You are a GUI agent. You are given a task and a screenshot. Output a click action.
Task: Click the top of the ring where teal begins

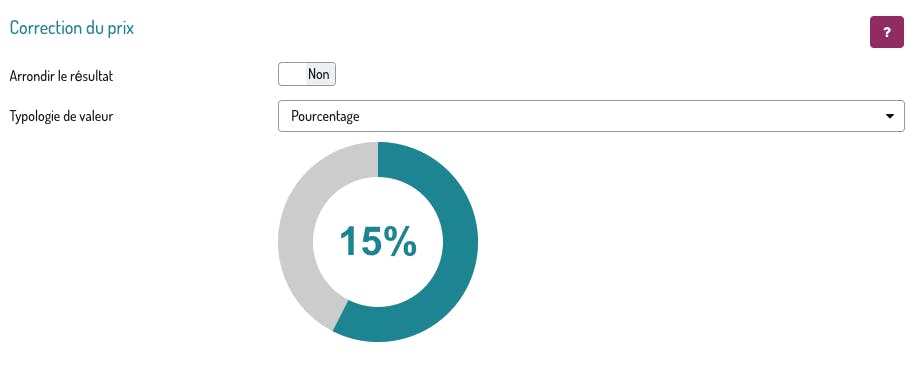[379, 159]
